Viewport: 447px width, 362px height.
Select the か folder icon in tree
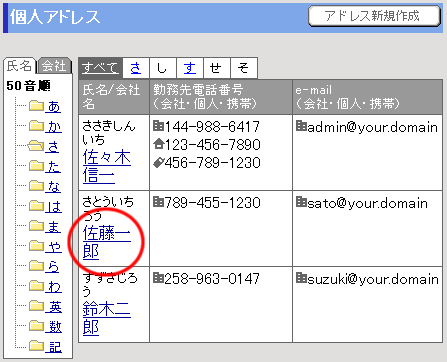[x=36, y=126]
